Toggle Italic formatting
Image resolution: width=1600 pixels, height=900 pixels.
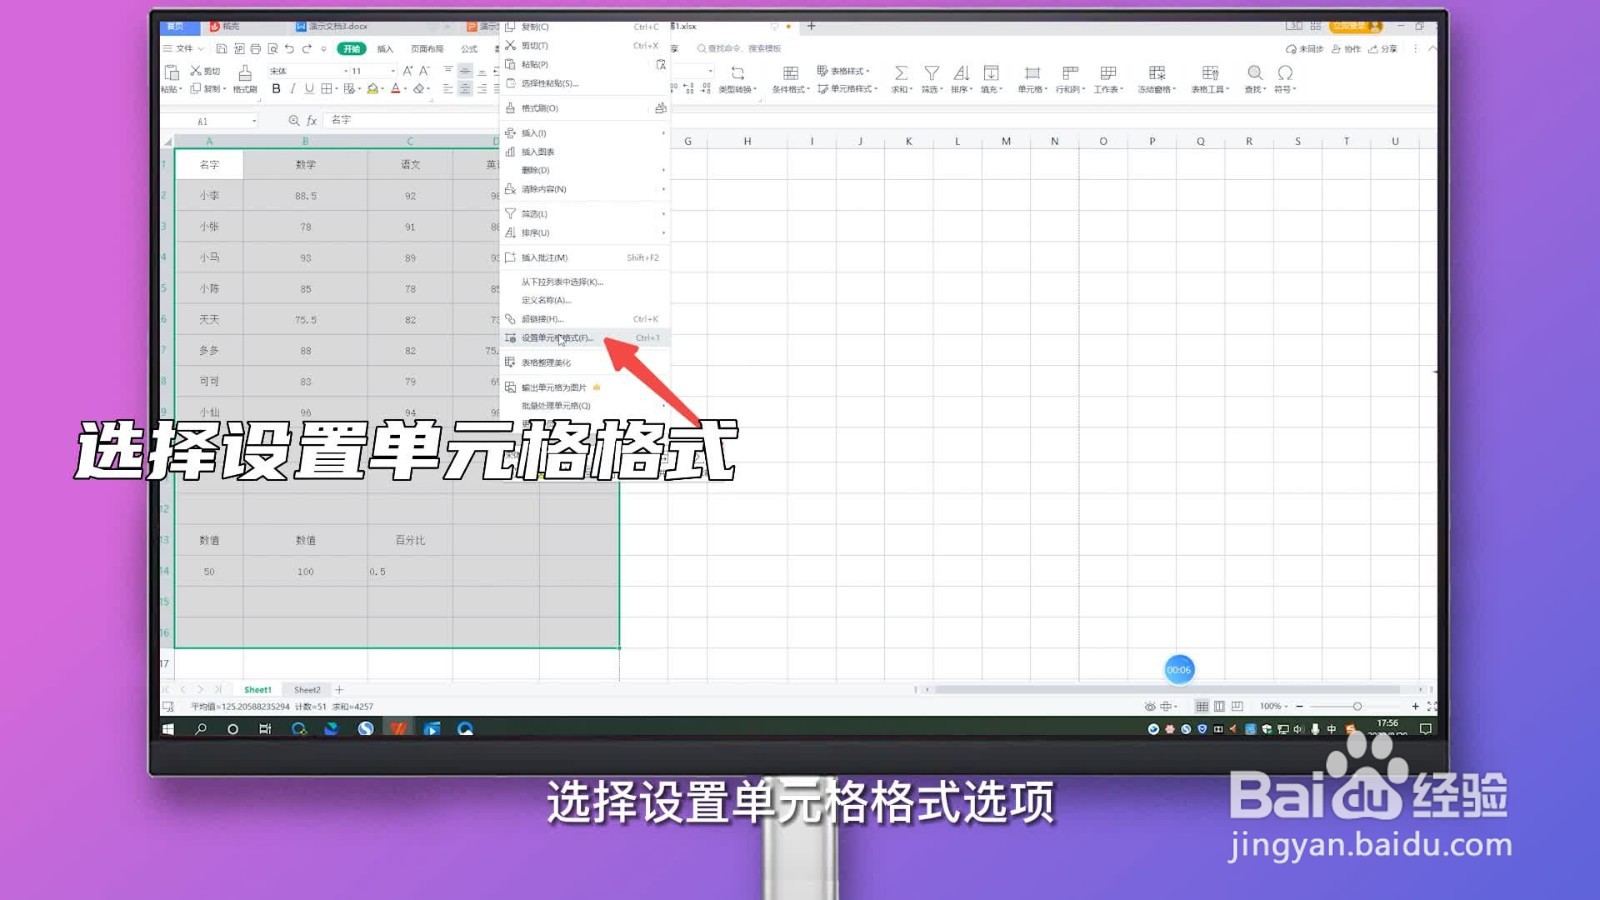292,89
